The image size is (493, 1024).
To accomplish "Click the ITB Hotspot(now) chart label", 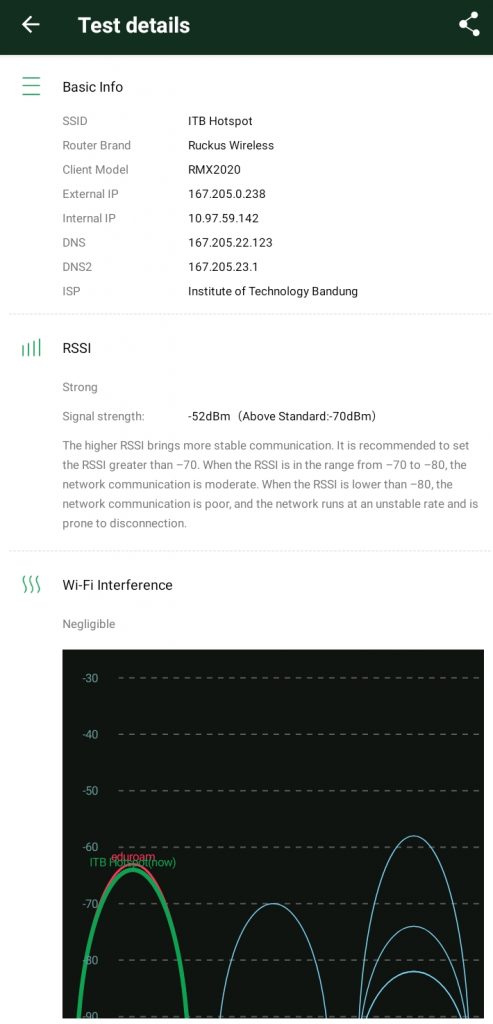I will [x=133, y=863].
